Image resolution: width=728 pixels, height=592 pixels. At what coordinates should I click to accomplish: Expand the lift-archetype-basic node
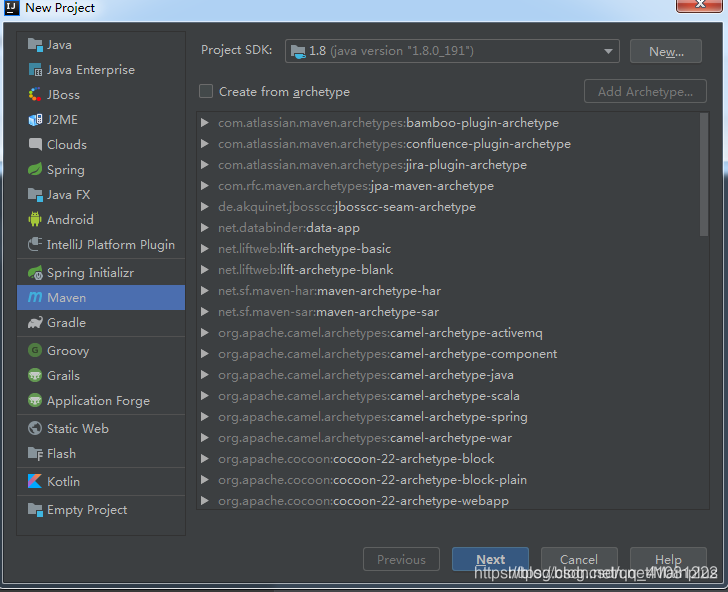coord(204,248)
